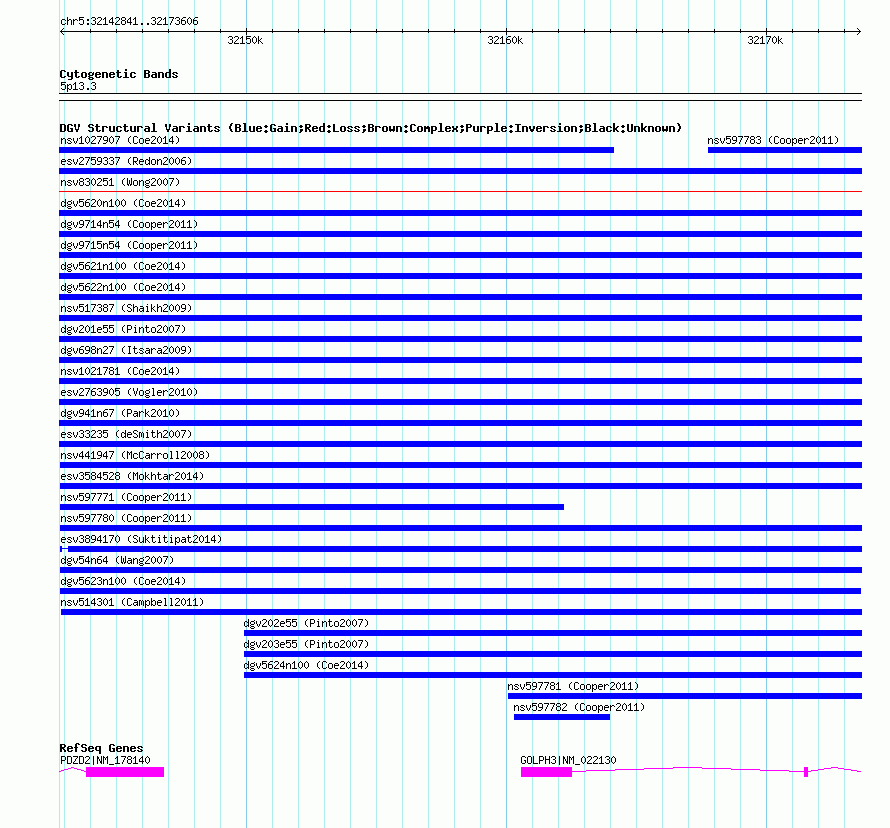The image size is (890, 828).
Task: Click nsv517387 (Shaikh2009) label
Action: [126, 308]
